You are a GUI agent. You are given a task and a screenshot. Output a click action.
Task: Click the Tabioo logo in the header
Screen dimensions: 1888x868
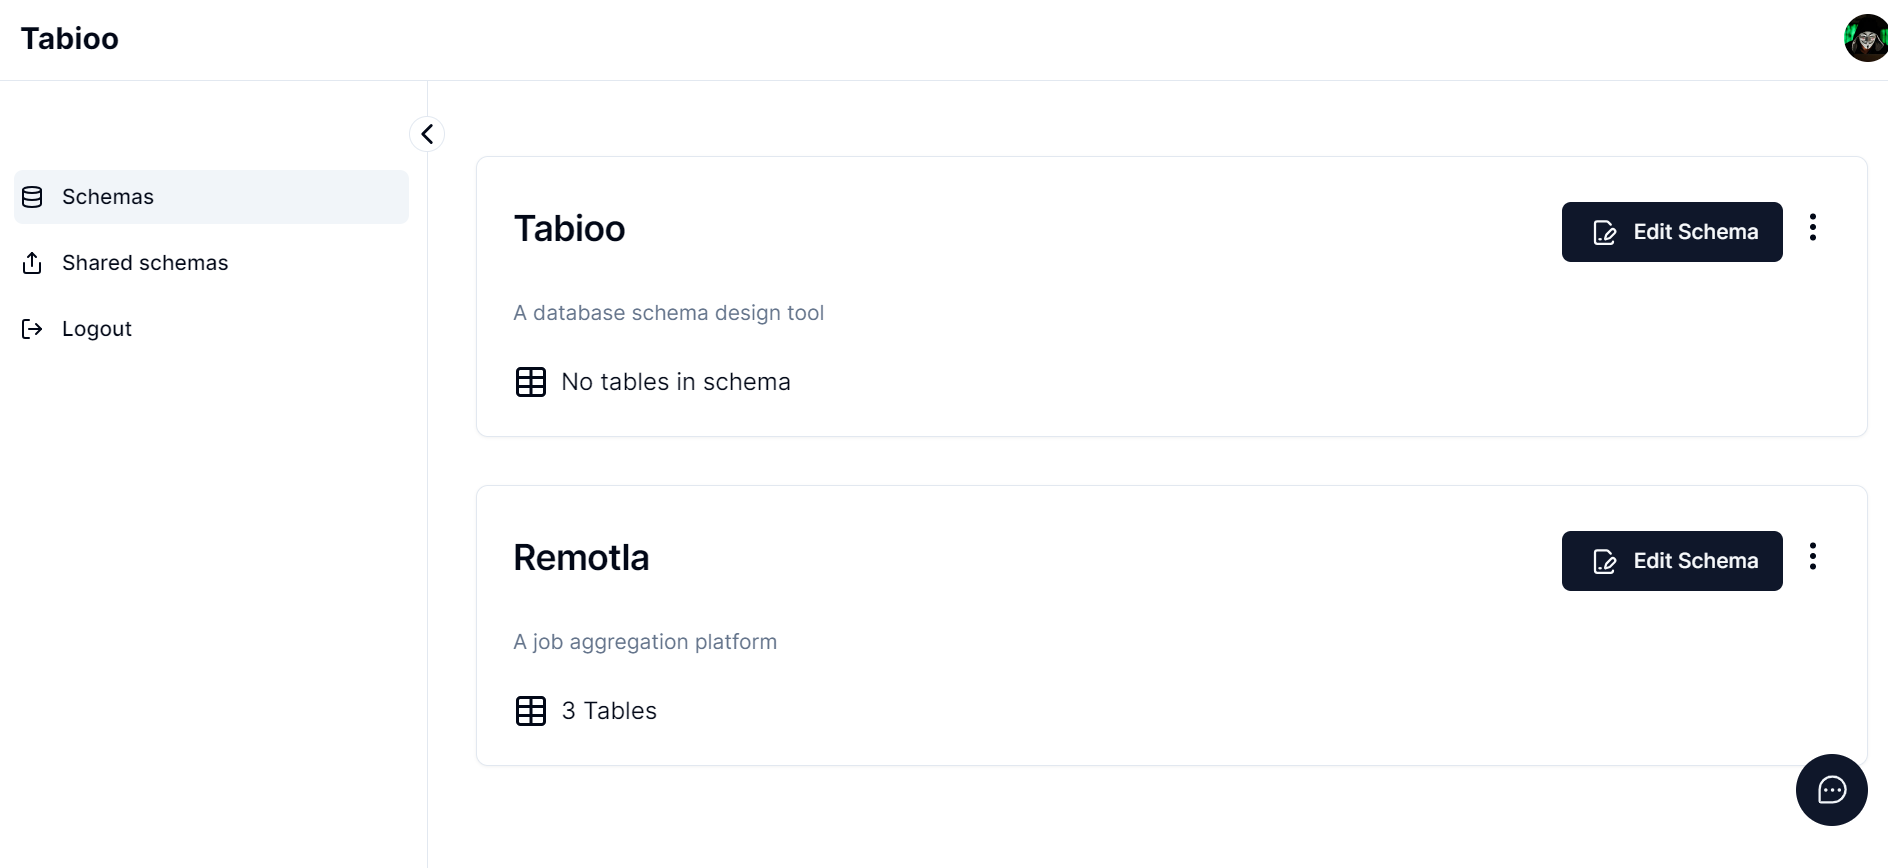[70, 38]
